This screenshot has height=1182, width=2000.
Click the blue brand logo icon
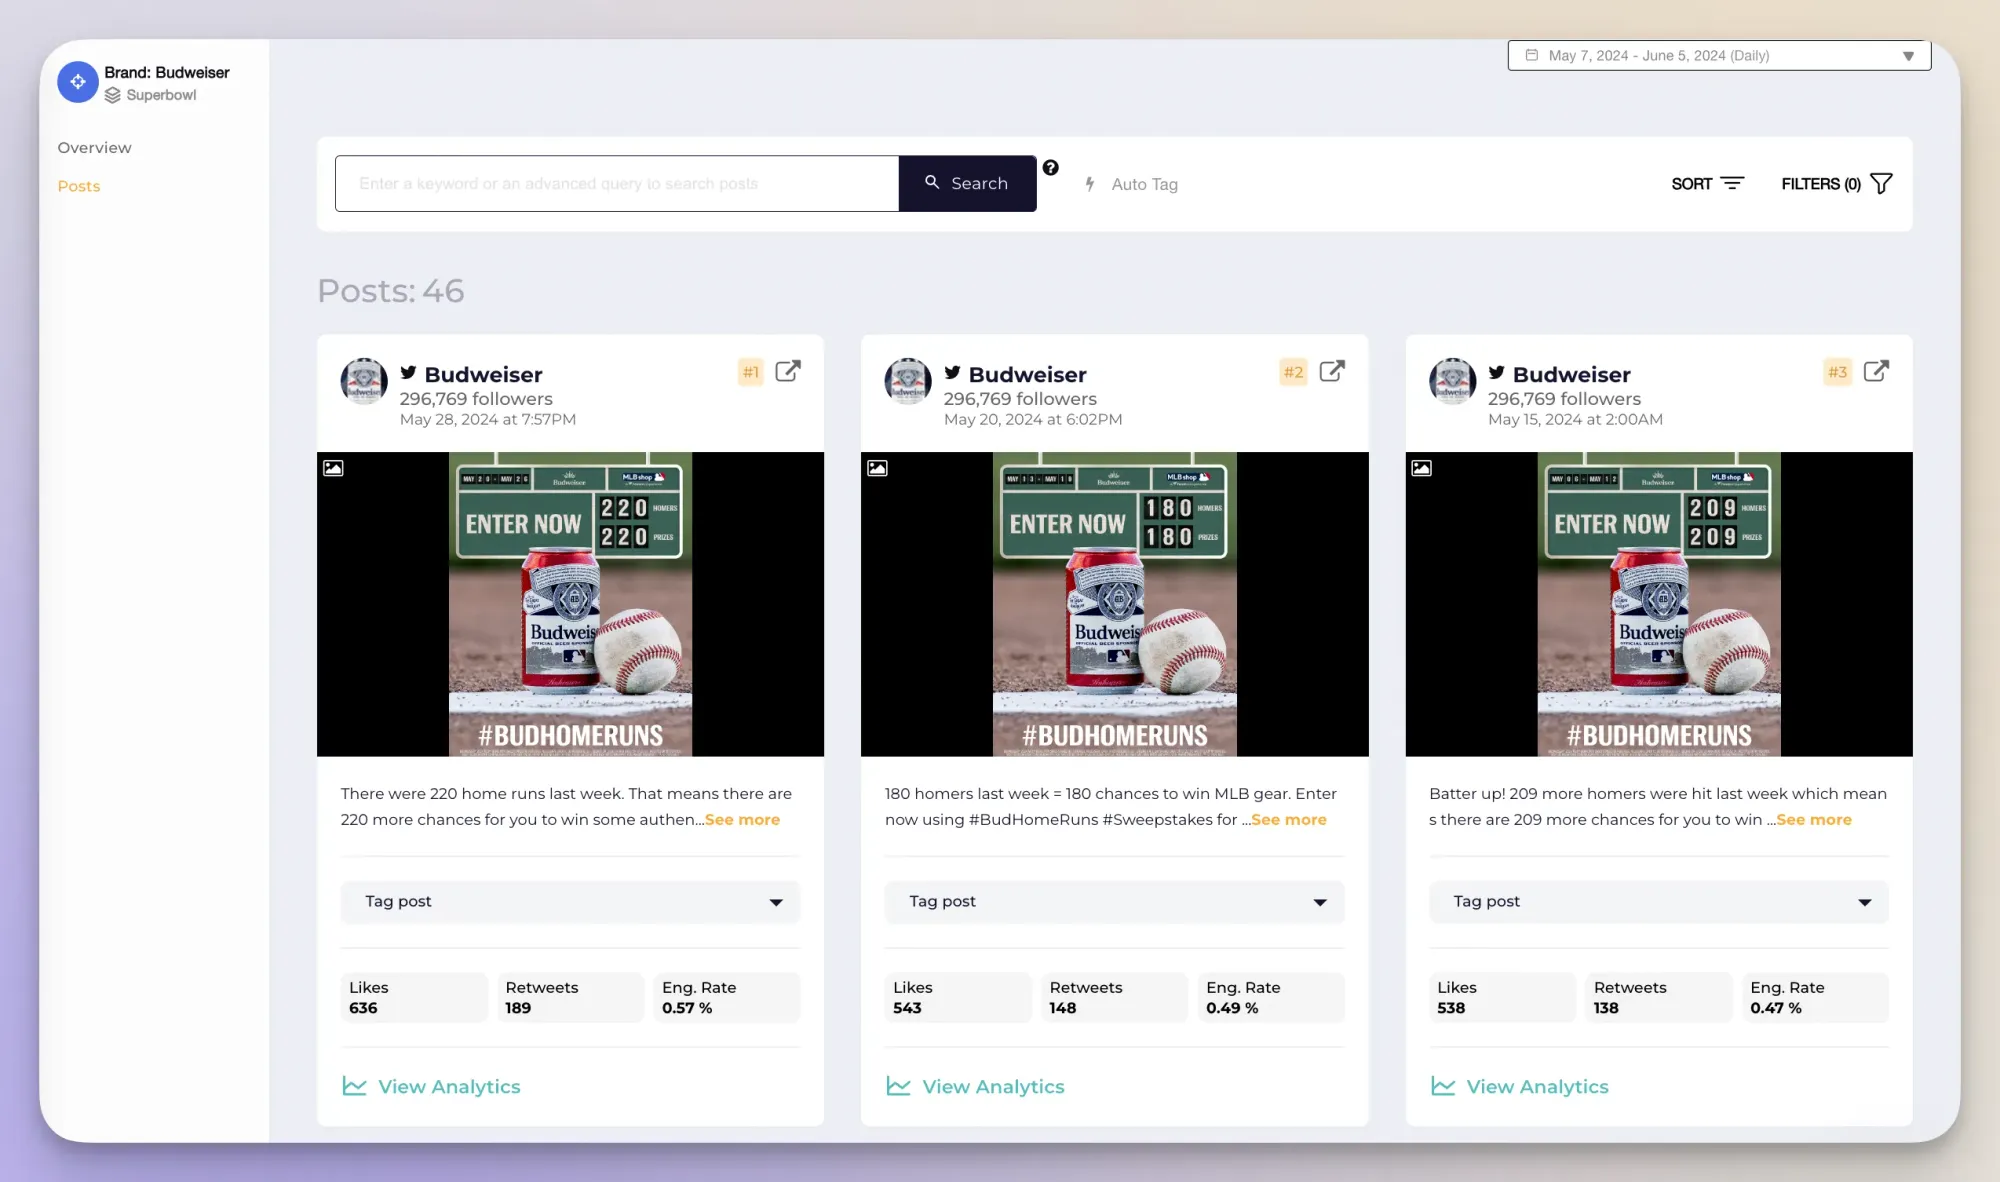point(78,82)
